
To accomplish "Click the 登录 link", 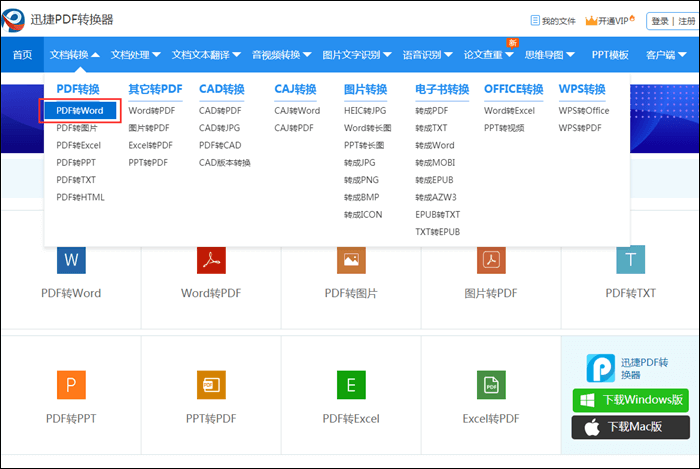I will 660,21.
